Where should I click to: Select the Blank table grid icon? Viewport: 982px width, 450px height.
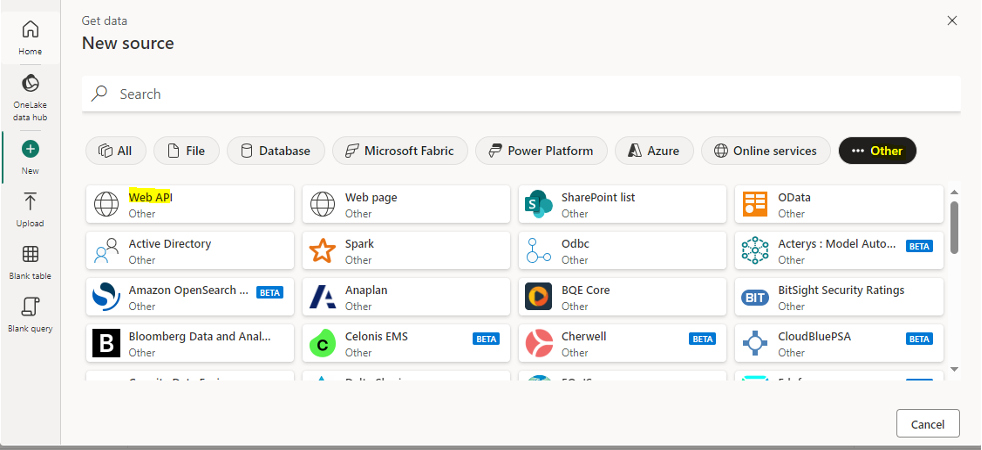pos(30,254)
